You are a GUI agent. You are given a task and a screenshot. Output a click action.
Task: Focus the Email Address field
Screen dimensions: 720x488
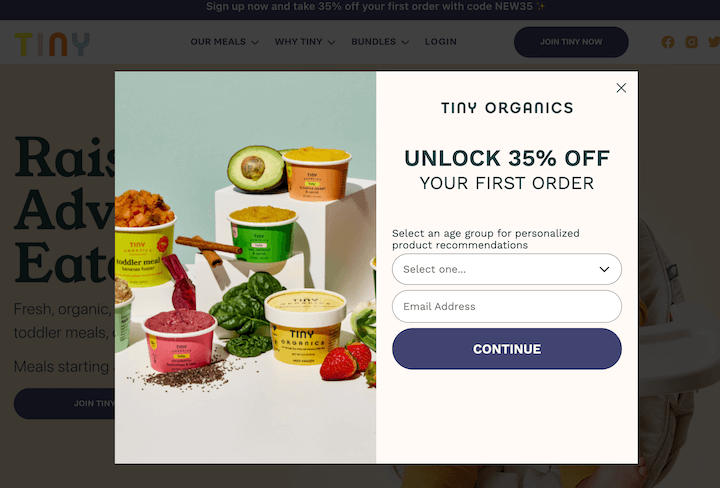point(506,306)
